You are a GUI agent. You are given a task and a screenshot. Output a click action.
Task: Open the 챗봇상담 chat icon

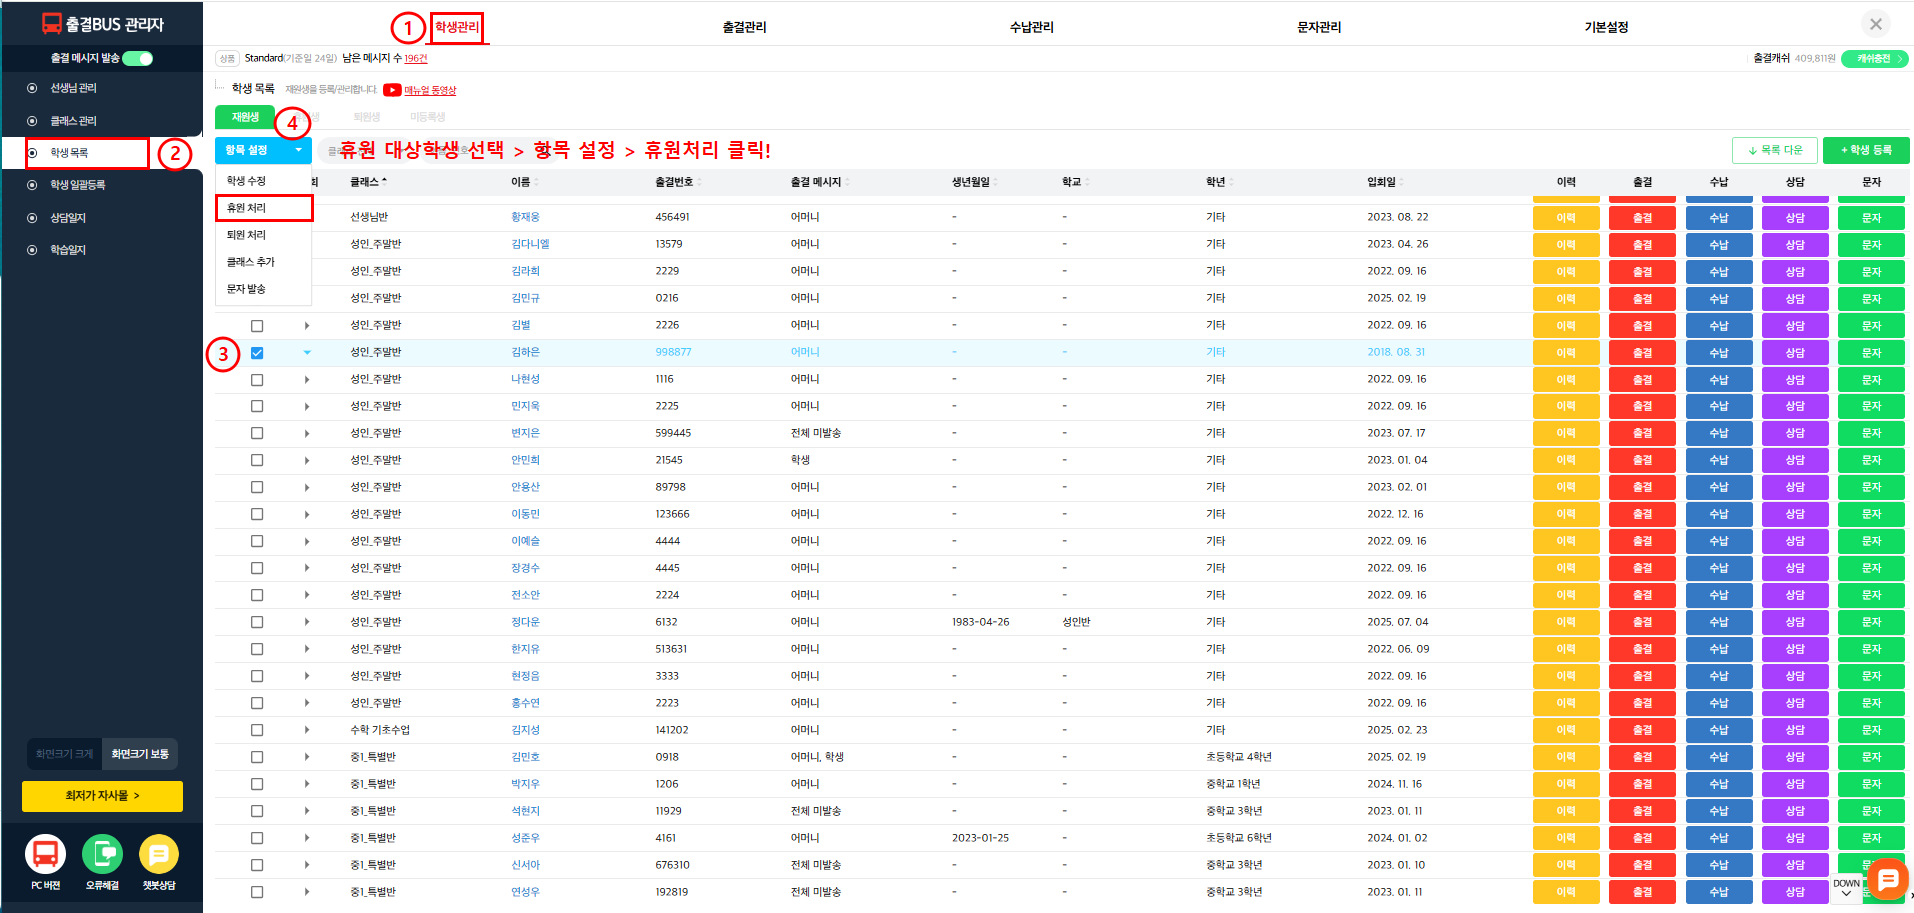[158, 854]
